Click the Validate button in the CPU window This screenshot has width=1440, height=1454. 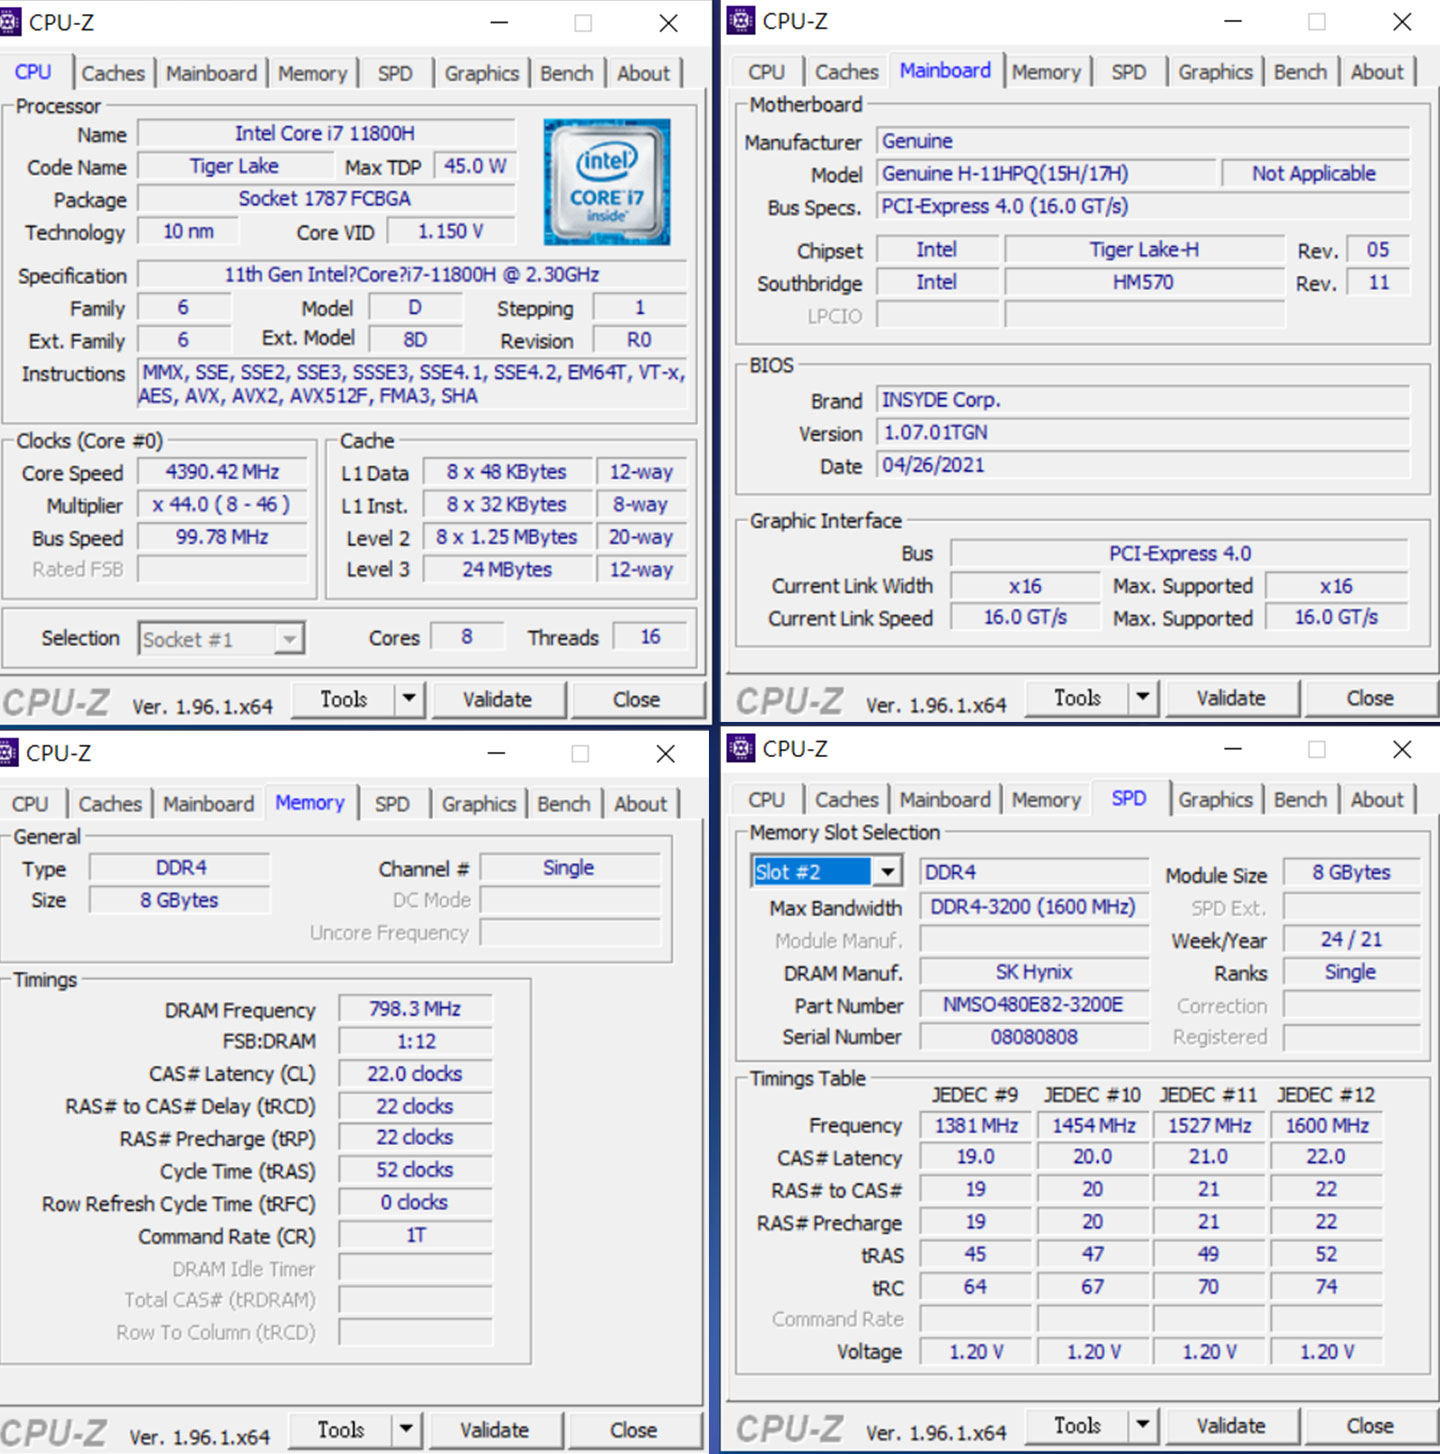pyautogui.click(x=499, y=699)
